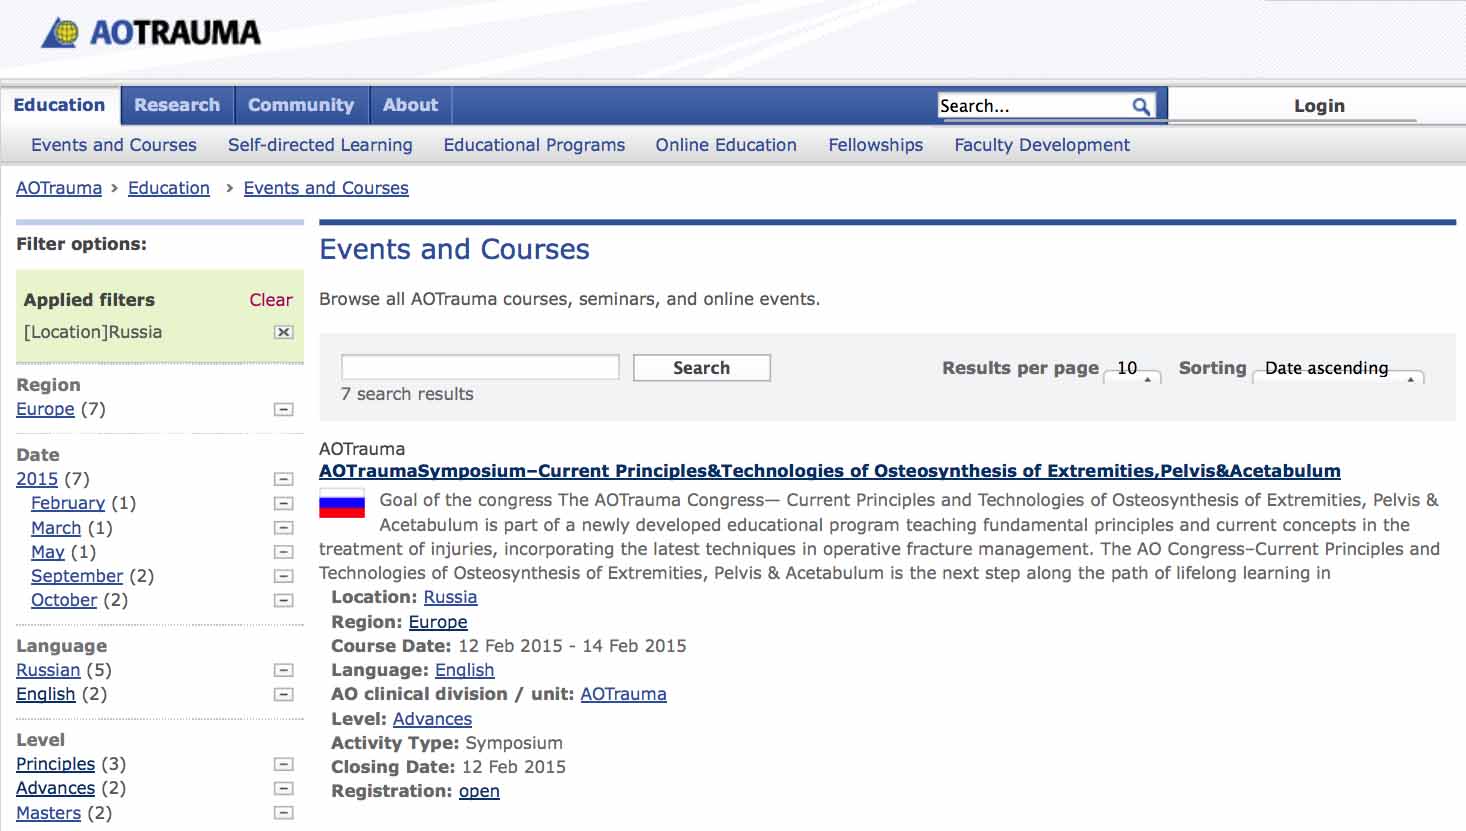Clear all applied filters
This screenshot has width=1466, height=831.
pos(270,300)
